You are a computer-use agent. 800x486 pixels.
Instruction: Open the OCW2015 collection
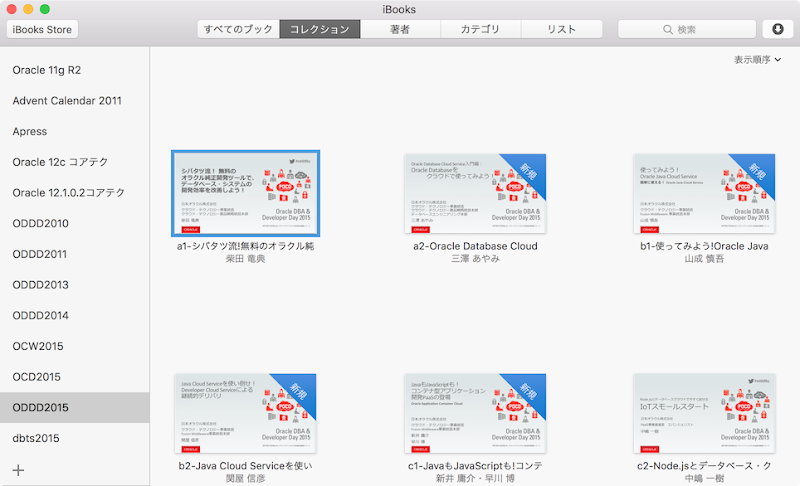pos(74,346)
